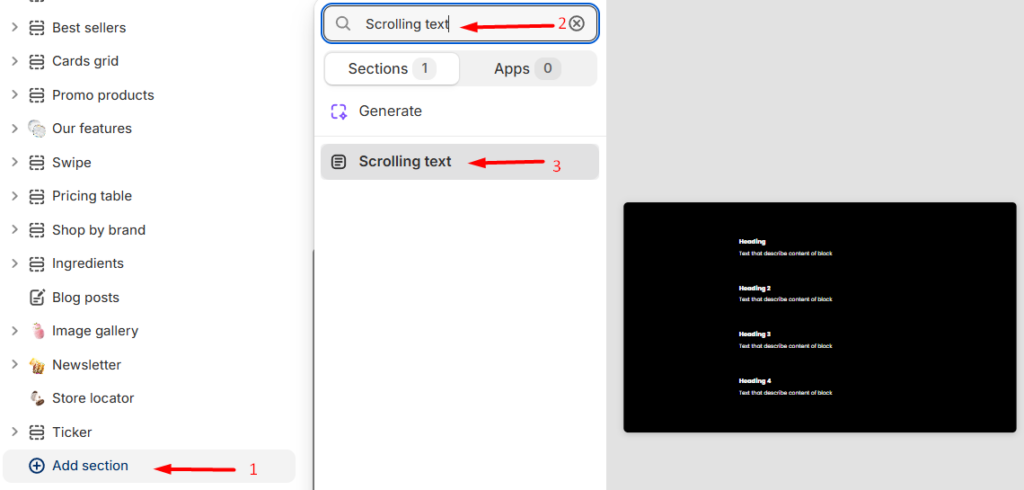1024x490 pixels.
Task: Select the Our features label
Action: 92,129
